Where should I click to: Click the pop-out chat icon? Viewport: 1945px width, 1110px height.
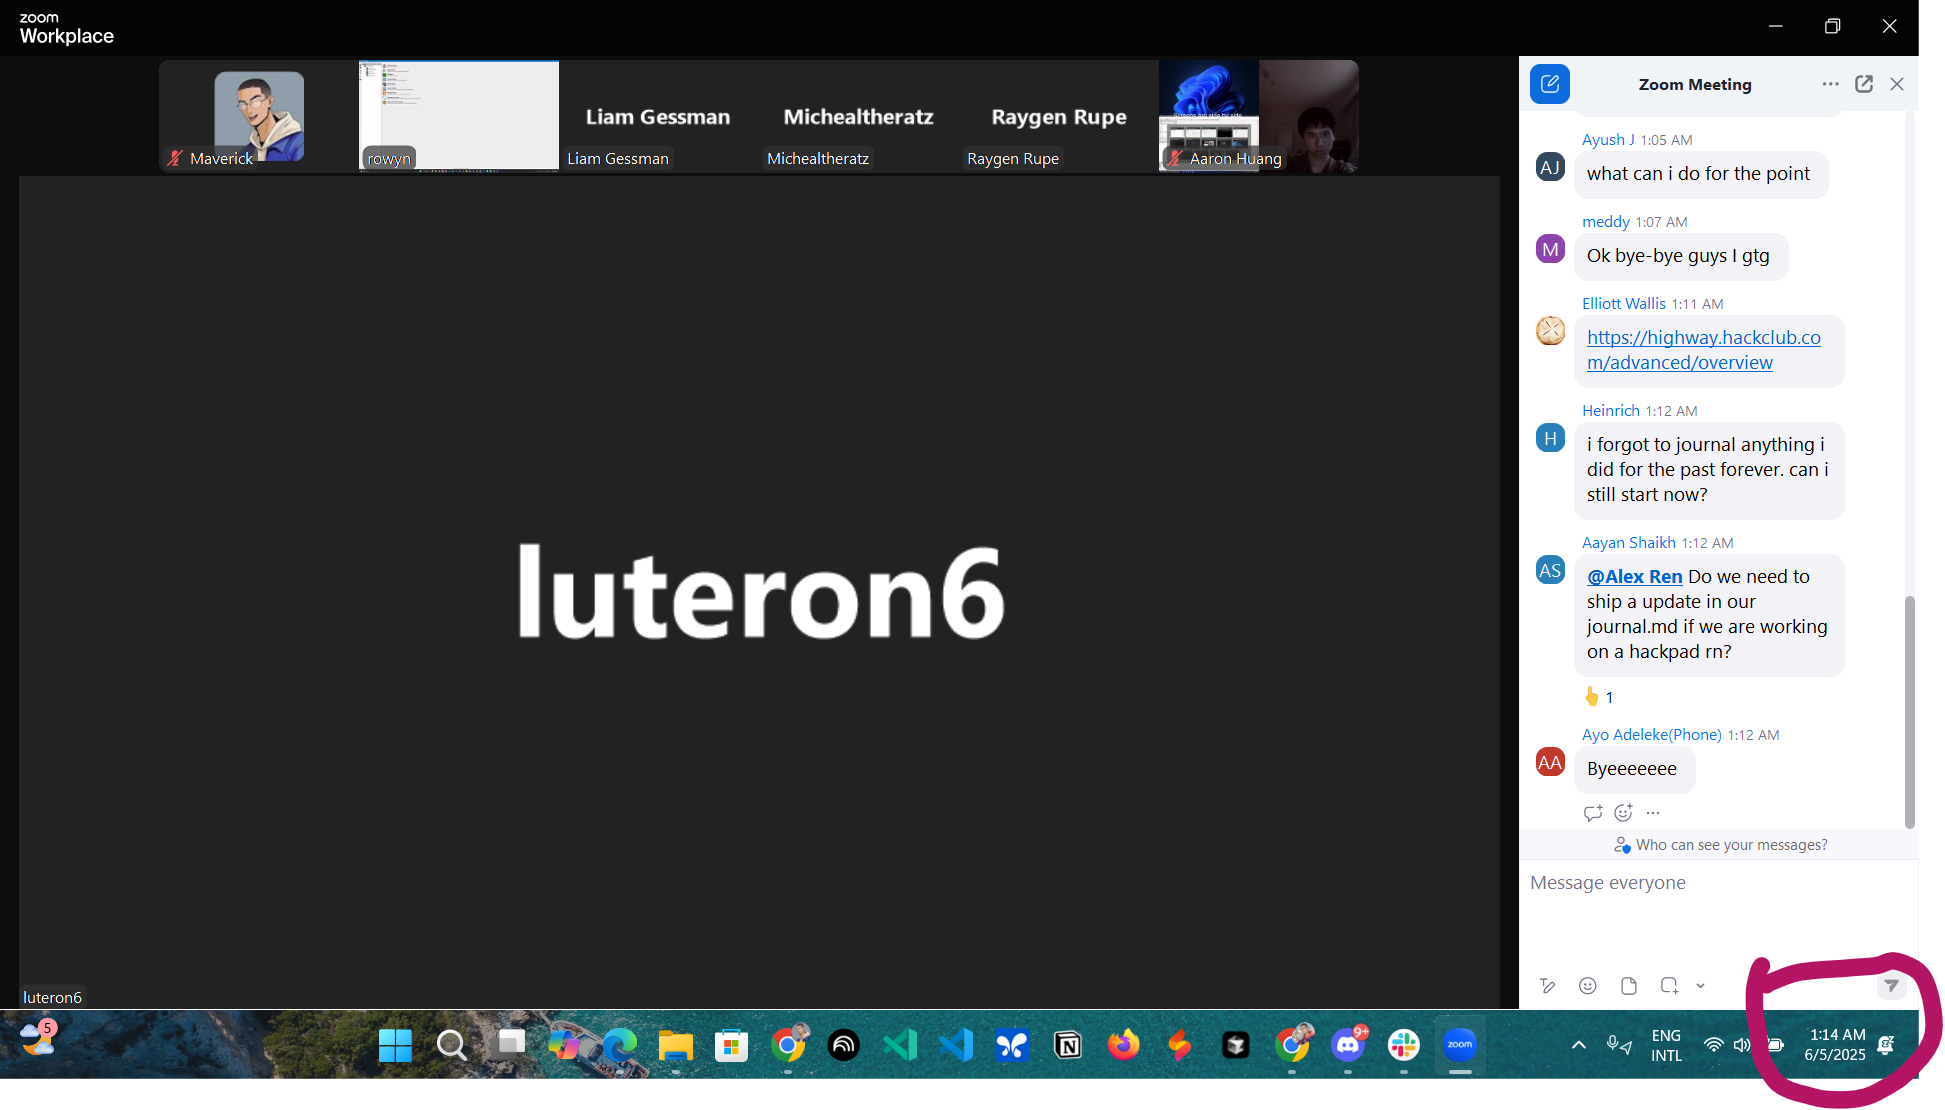click(x=1864, y=84)
